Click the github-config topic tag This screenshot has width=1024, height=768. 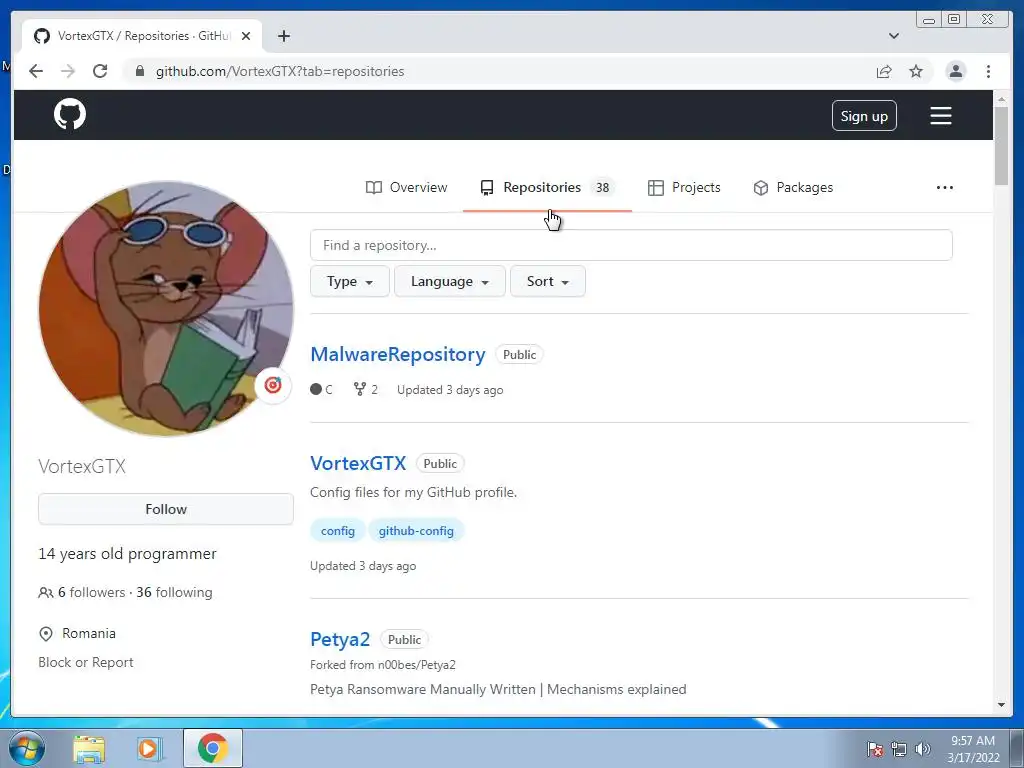416,531
